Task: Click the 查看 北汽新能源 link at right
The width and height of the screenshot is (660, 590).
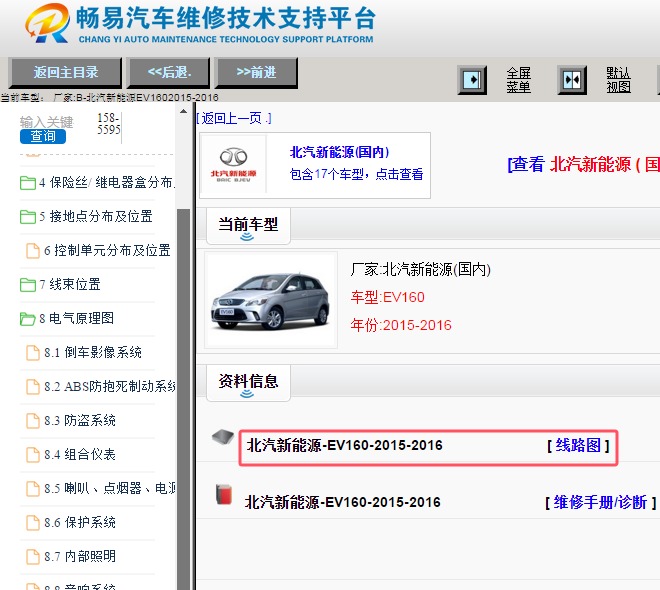Action: click(x=583, y=164)
